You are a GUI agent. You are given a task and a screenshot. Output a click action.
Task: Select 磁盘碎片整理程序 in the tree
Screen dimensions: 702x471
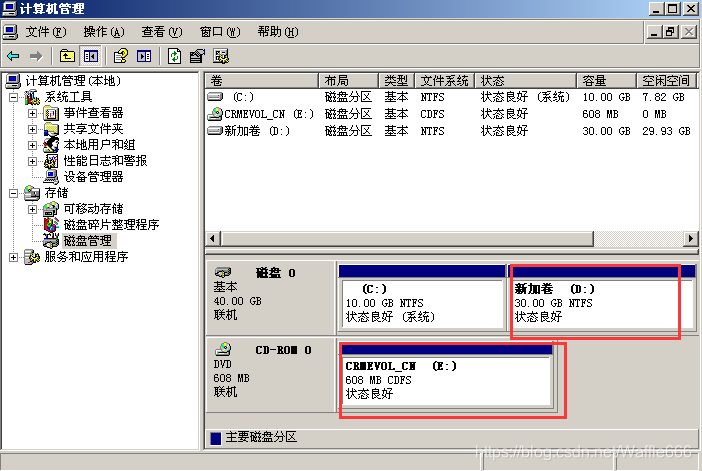coord(111,225)
